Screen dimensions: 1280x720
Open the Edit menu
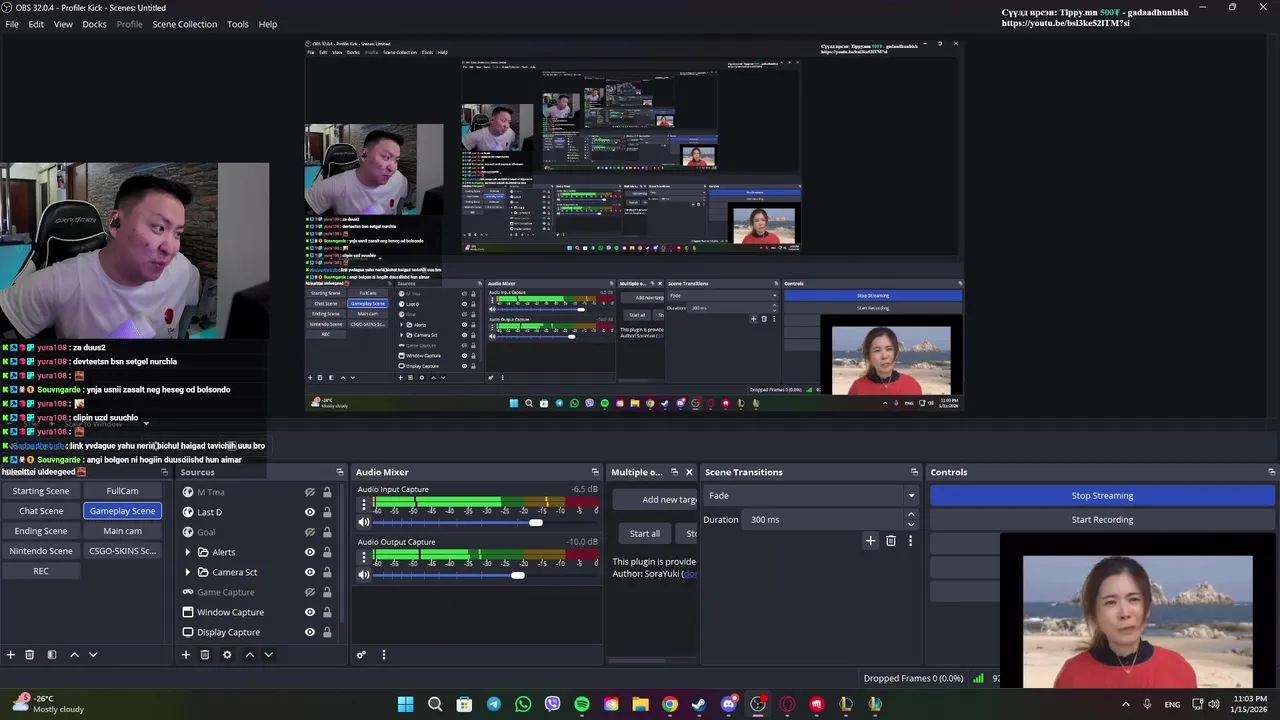point(36,24)
